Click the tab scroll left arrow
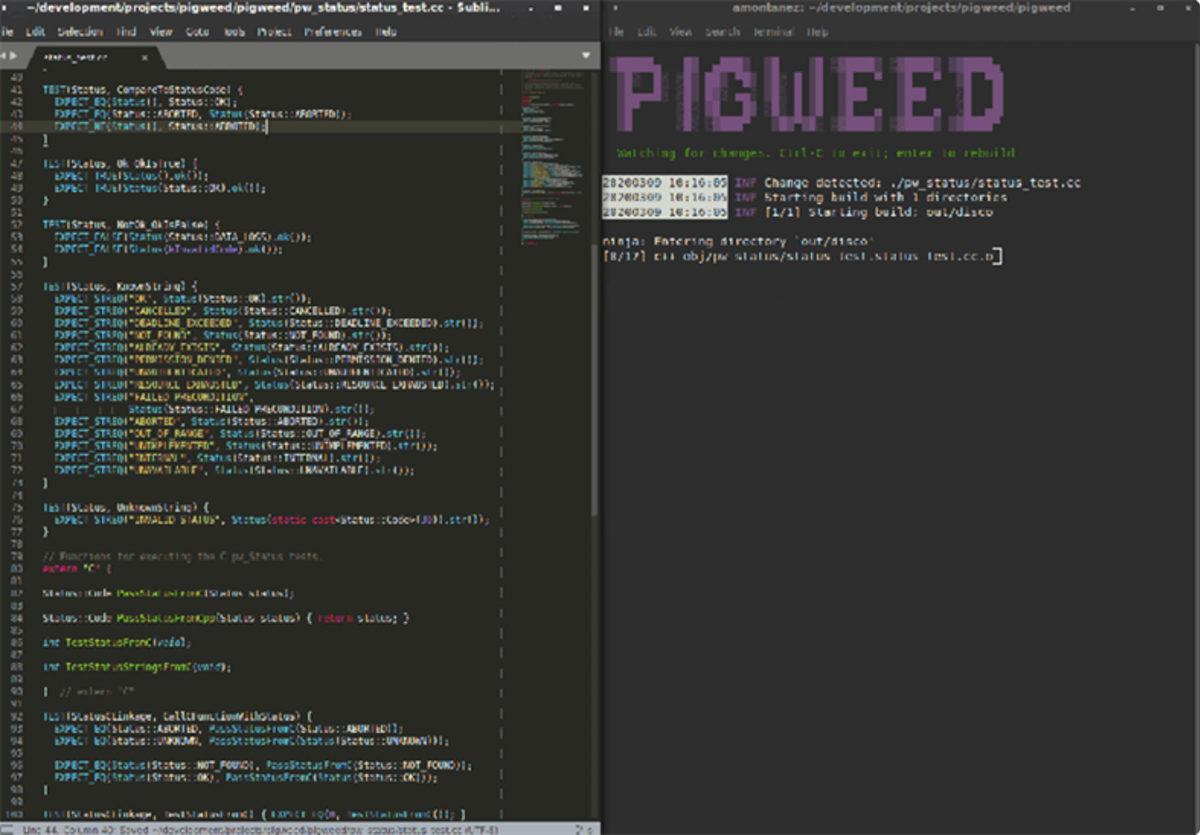The image size is (1200, 835). pyautogui.click(x=5, y=55)
